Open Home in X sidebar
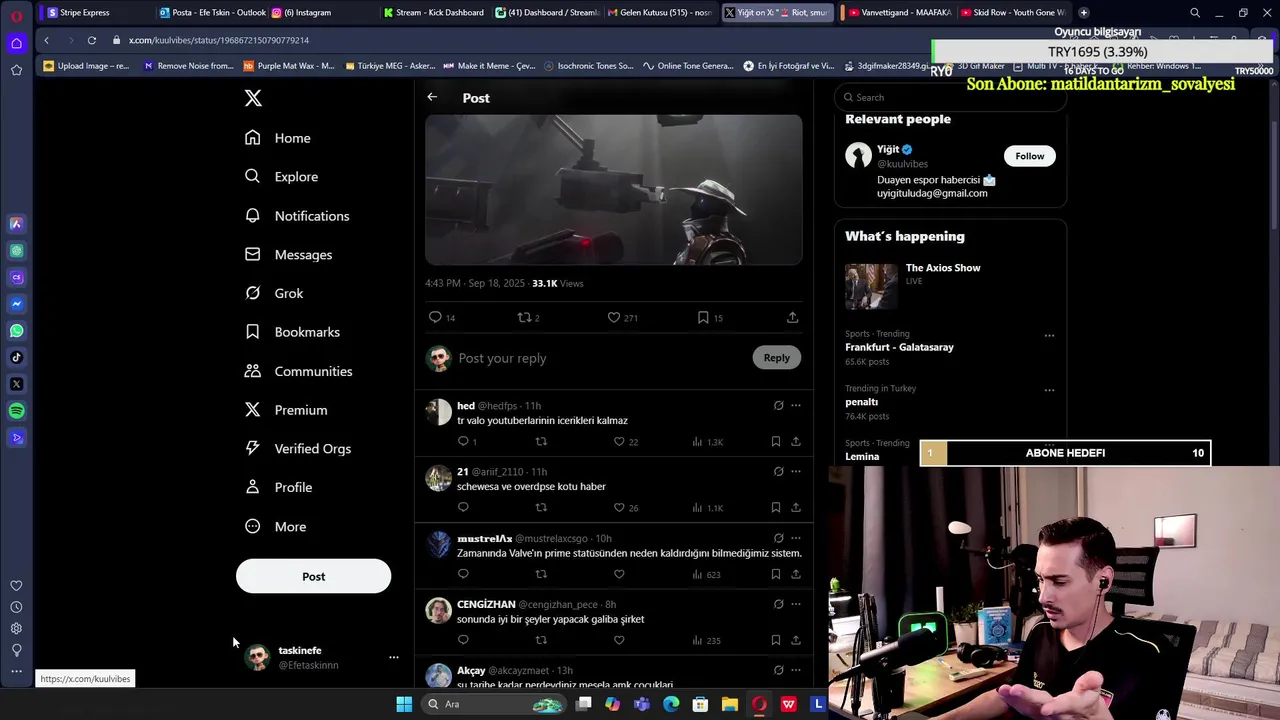This screenshot has width=1280, height=720. pyautogui.click(x=278, y=138)
